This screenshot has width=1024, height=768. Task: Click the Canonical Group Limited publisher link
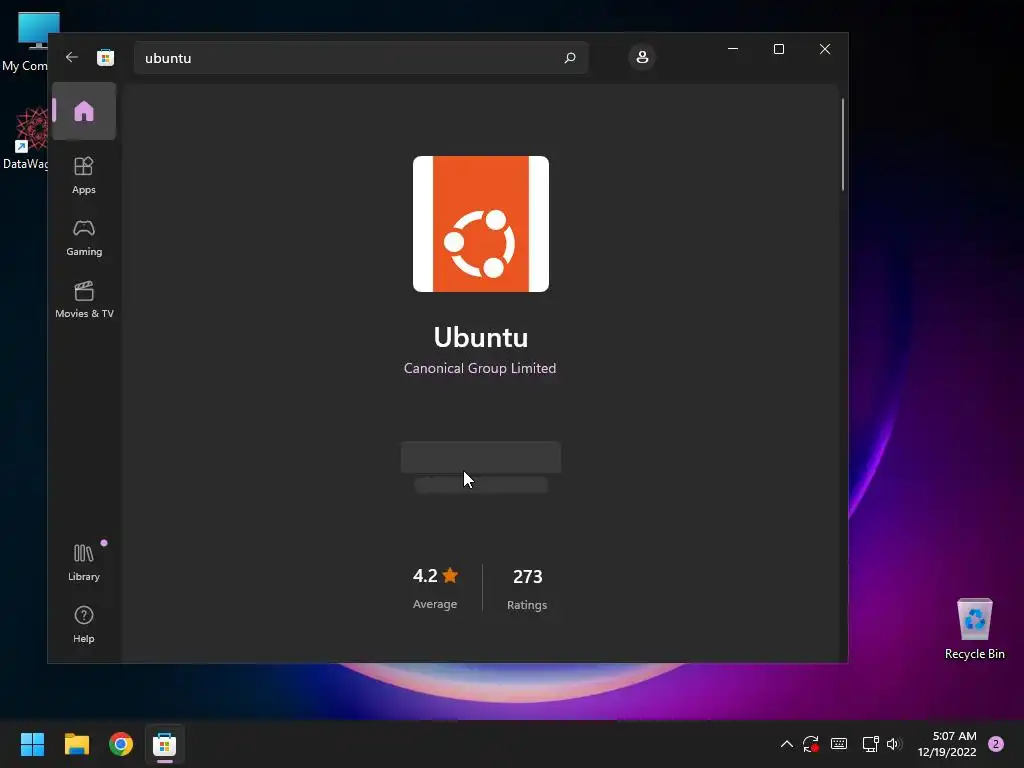480,368
